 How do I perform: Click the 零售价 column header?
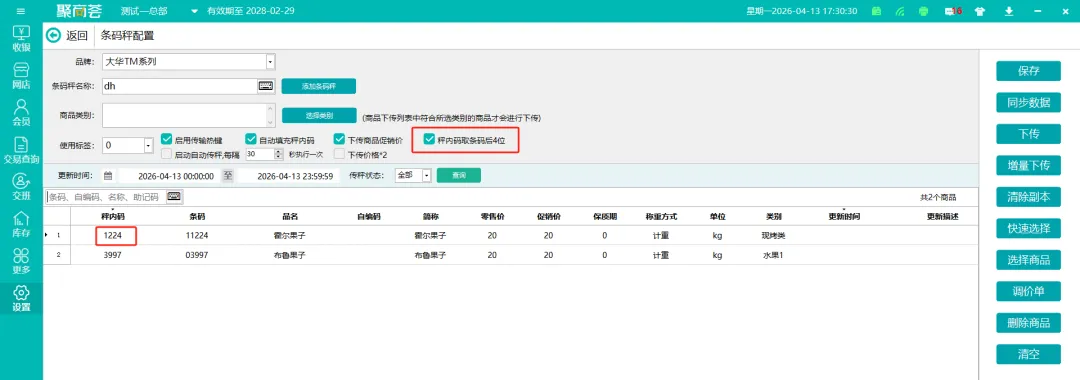pos(492,216)
